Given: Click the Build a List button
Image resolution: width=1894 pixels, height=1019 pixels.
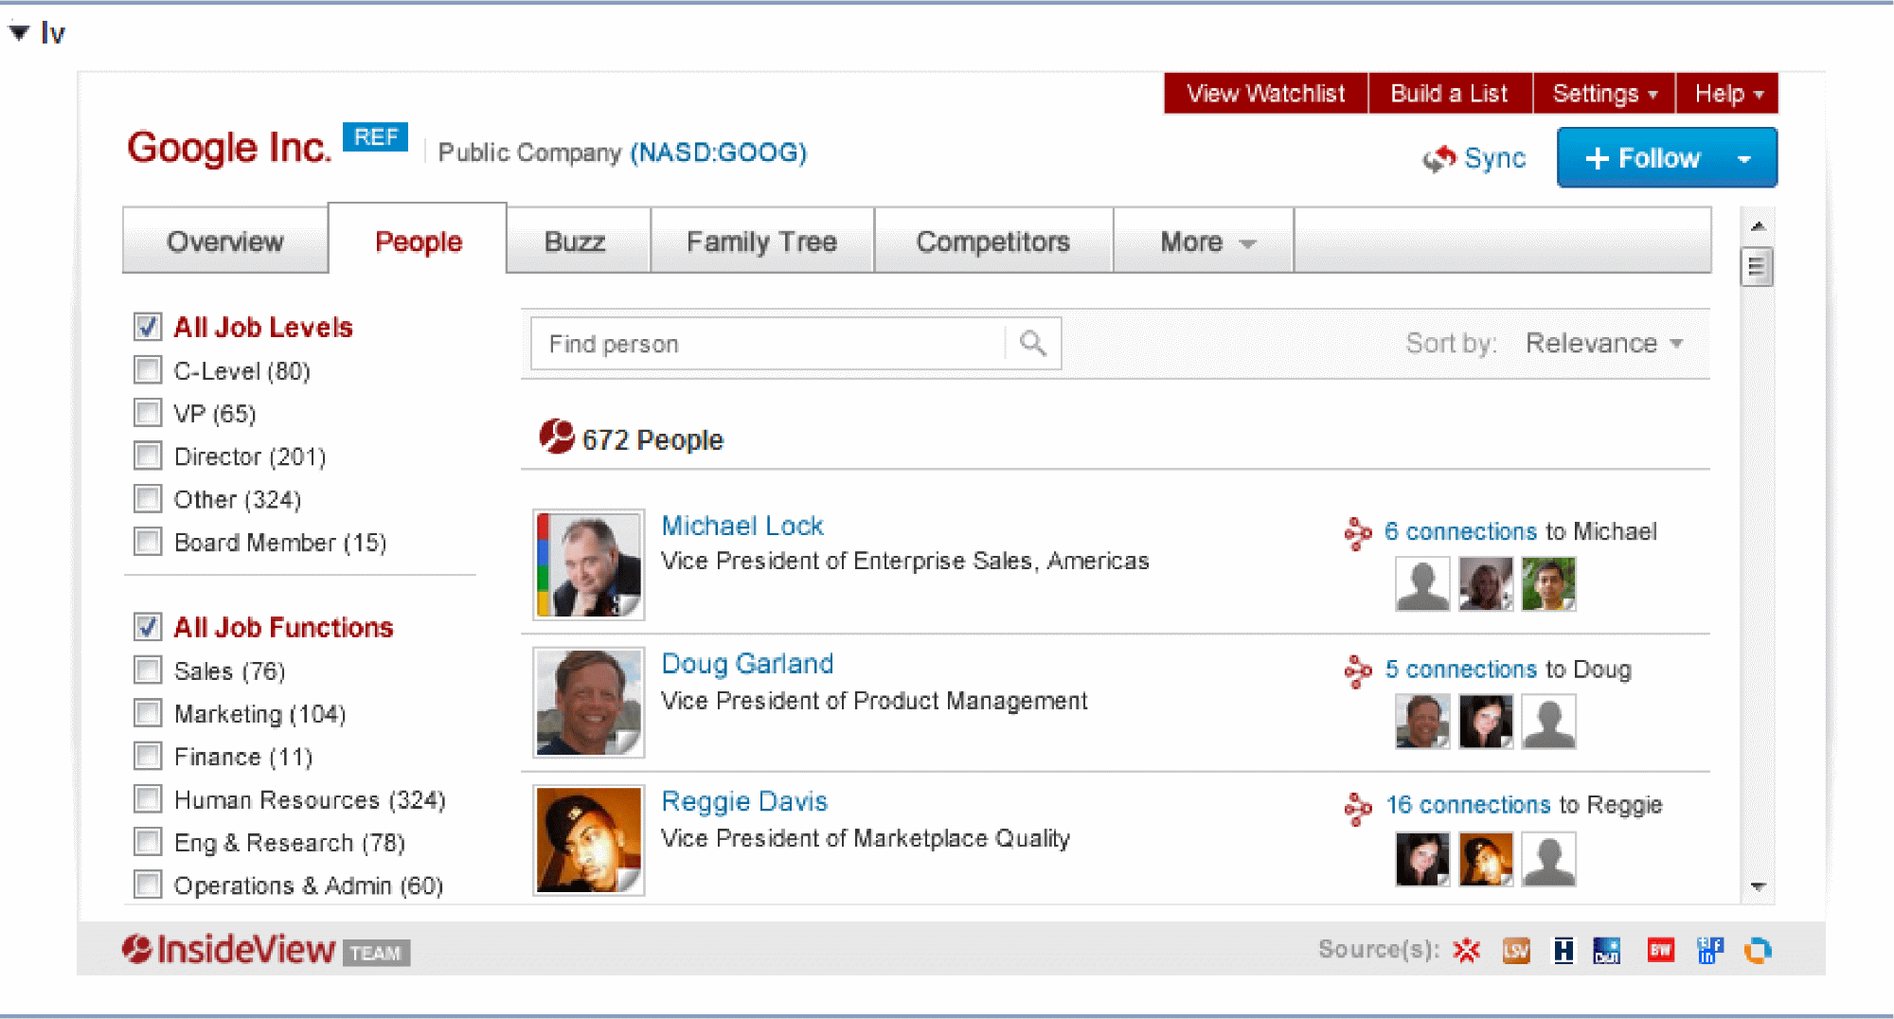Looking at the screenshot, I should (1449, 93).
